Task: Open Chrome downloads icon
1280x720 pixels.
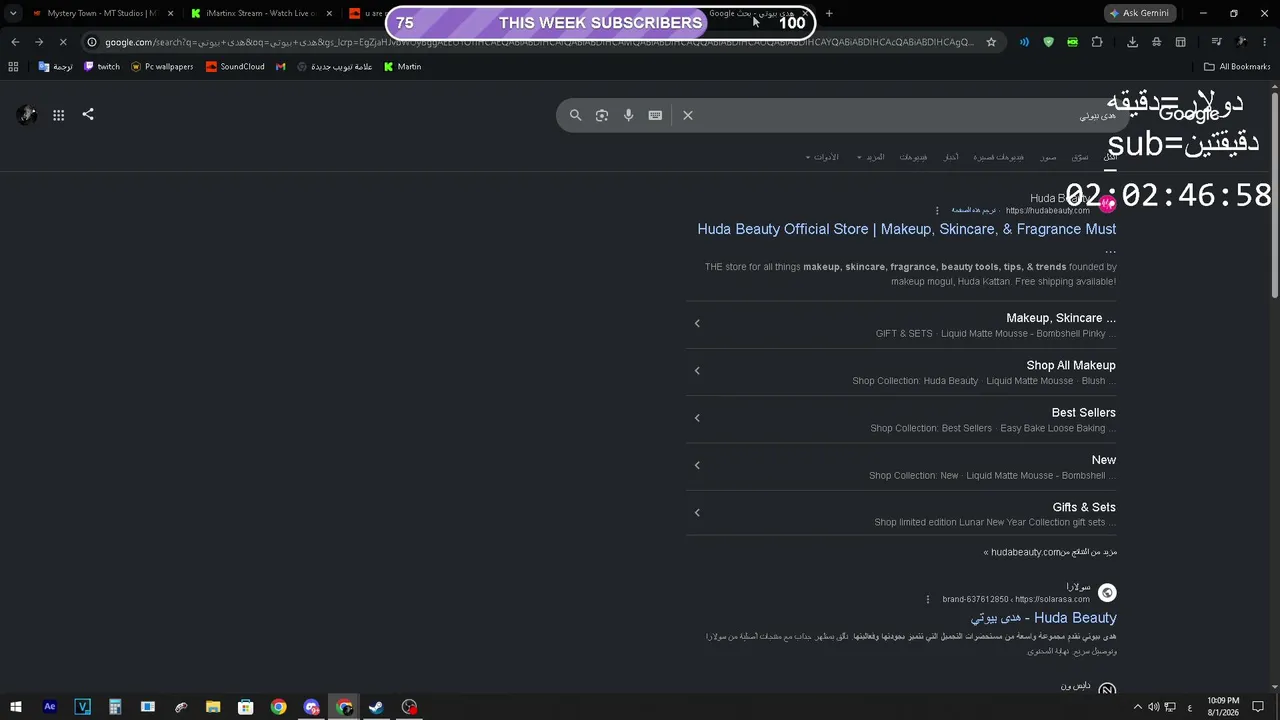Action: click(x=1132, y=42)
